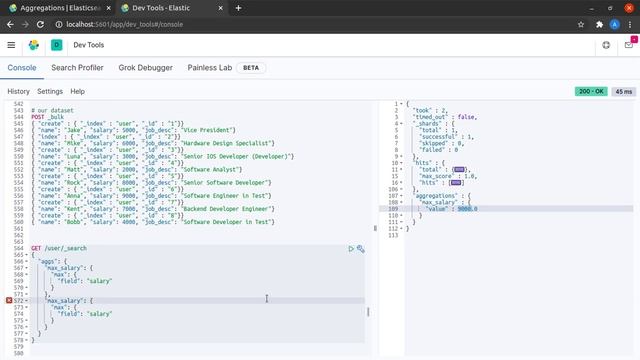Click the GET /user/_search request line
Screen dimensions: 640x360
pos(59,248)
